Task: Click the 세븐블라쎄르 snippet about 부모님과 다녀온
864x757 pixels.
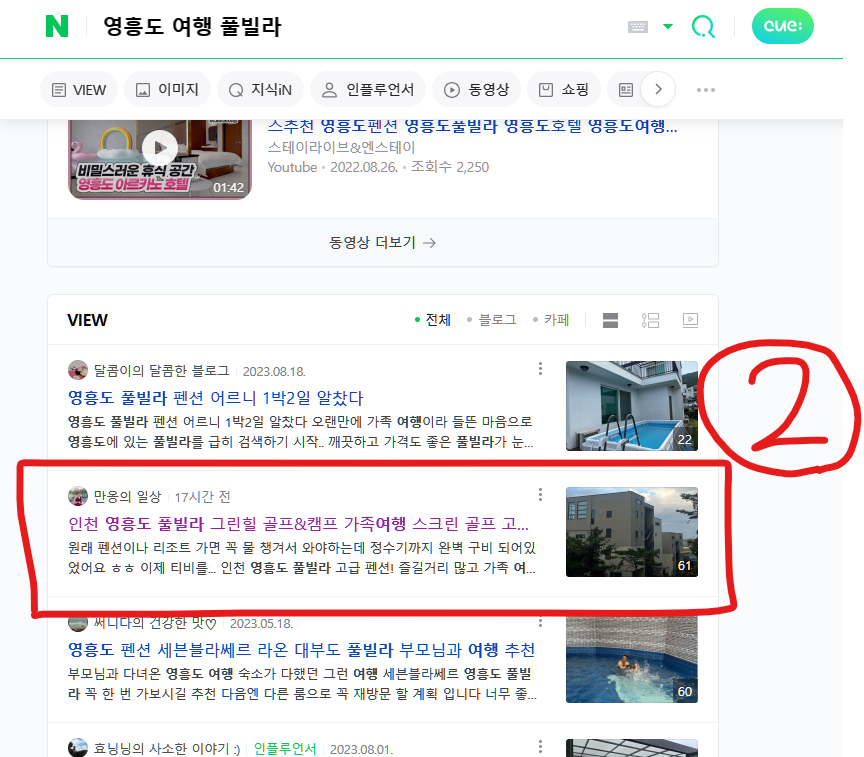Action: point(302,684)
